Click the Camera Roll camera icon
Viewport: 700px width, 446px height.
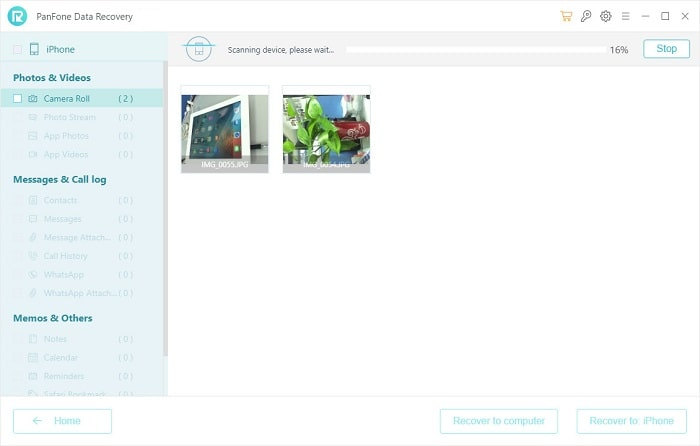(33, 99)
